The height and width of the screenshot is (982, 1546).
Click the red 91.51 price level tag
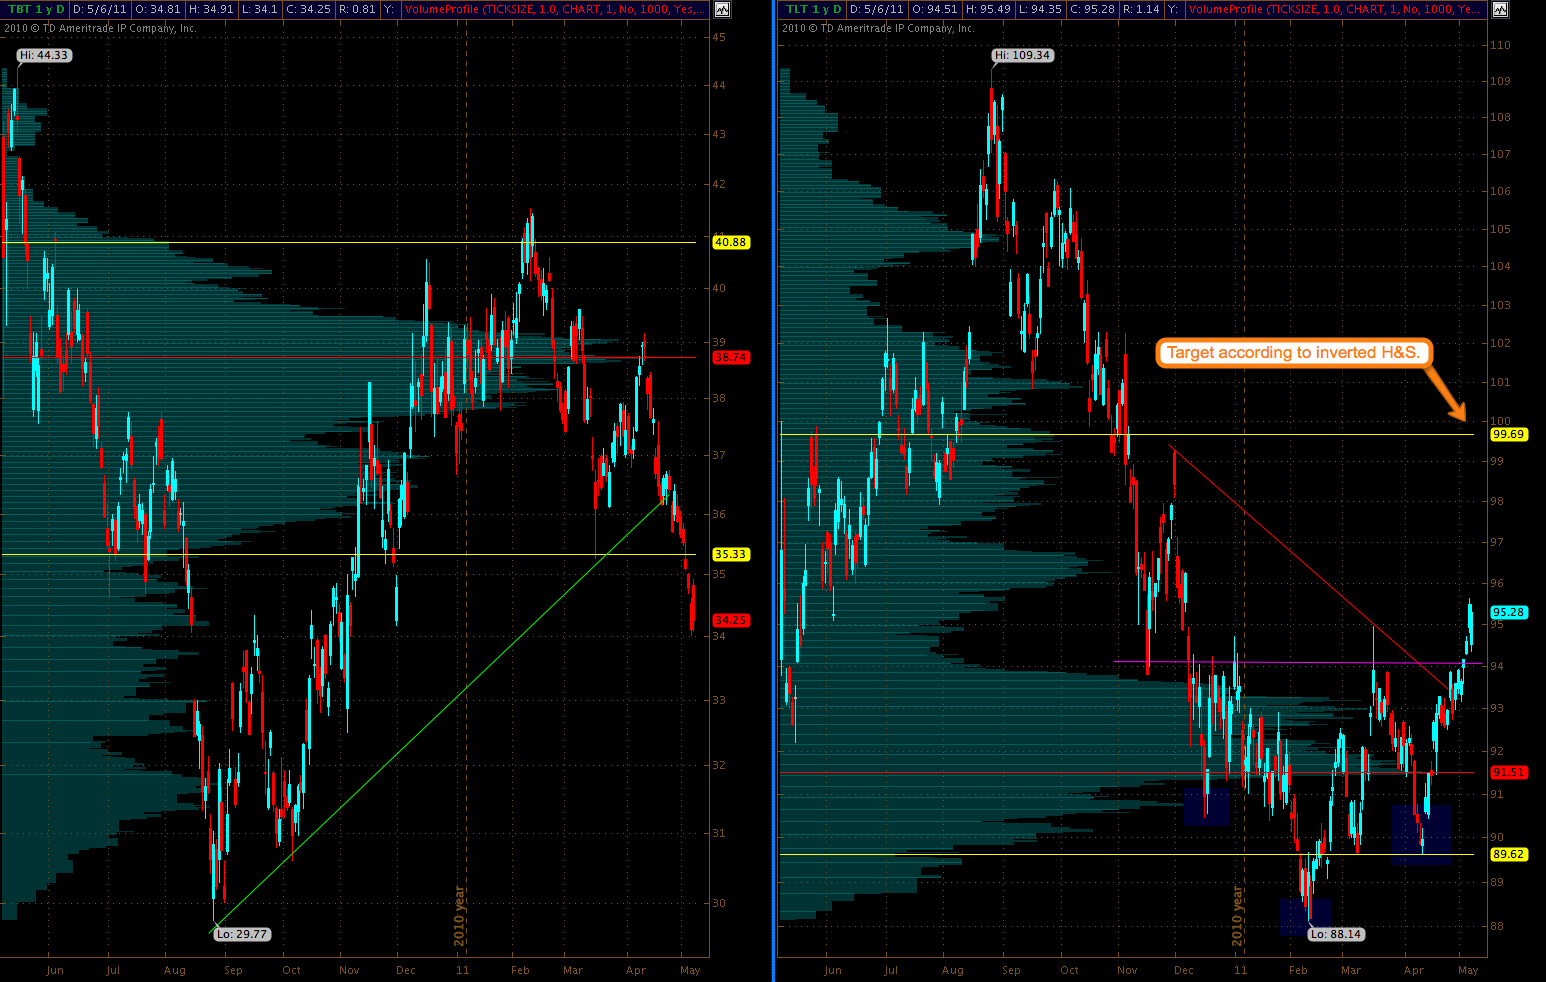point(1509,772)
